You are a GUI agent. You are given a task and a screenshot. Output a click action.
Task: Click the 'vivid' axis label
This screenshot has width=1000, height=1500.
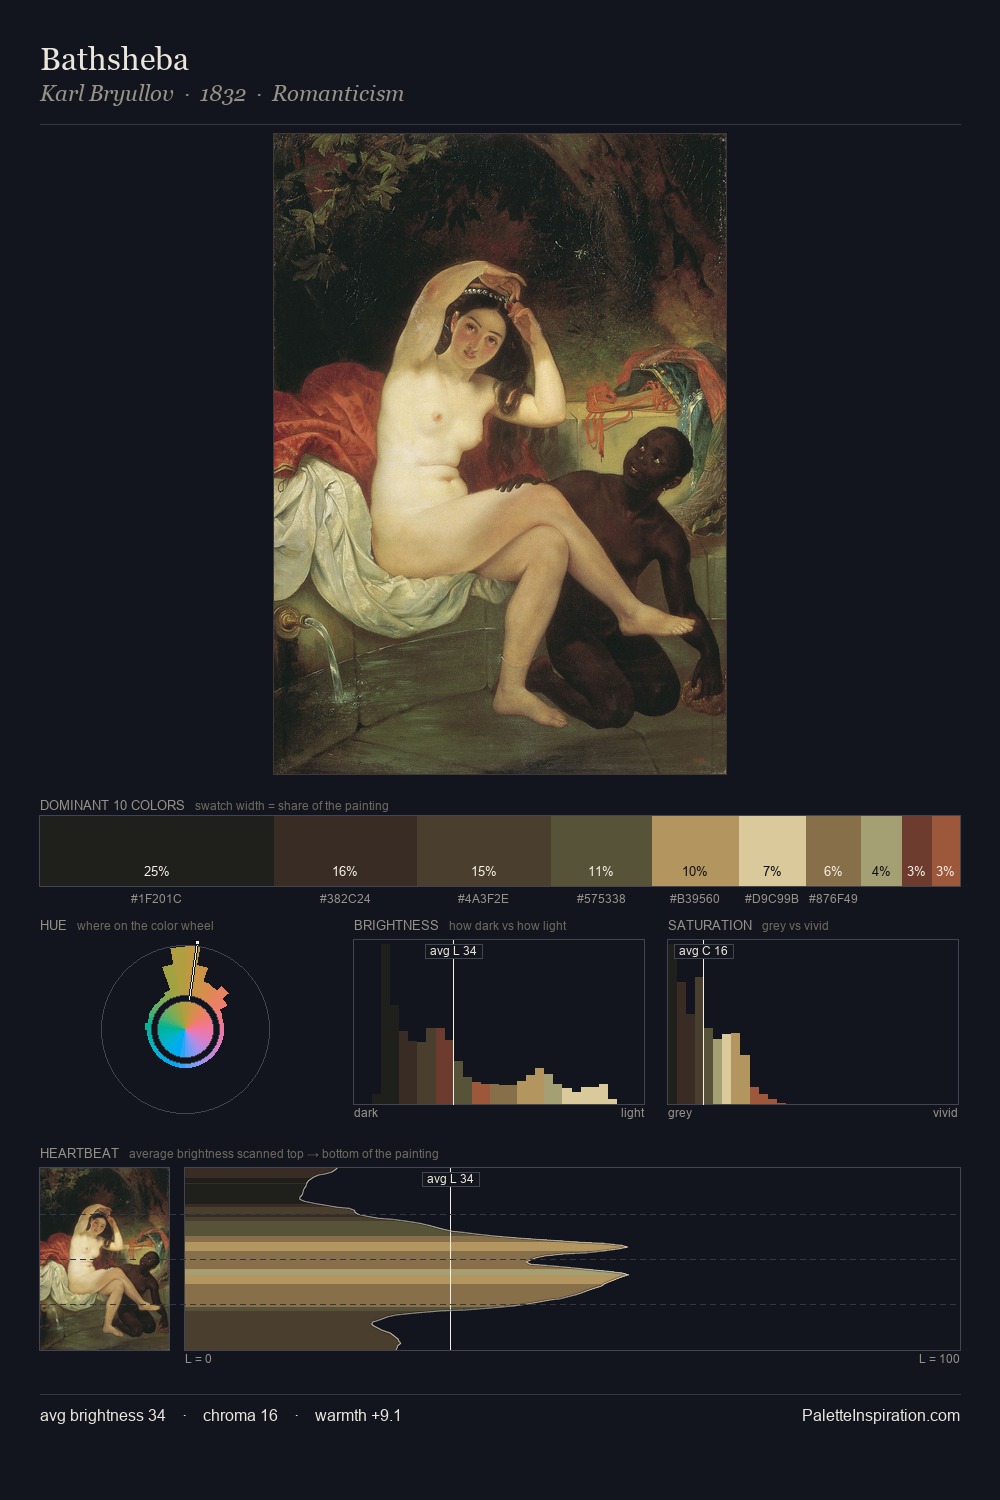pos(945,1113)
